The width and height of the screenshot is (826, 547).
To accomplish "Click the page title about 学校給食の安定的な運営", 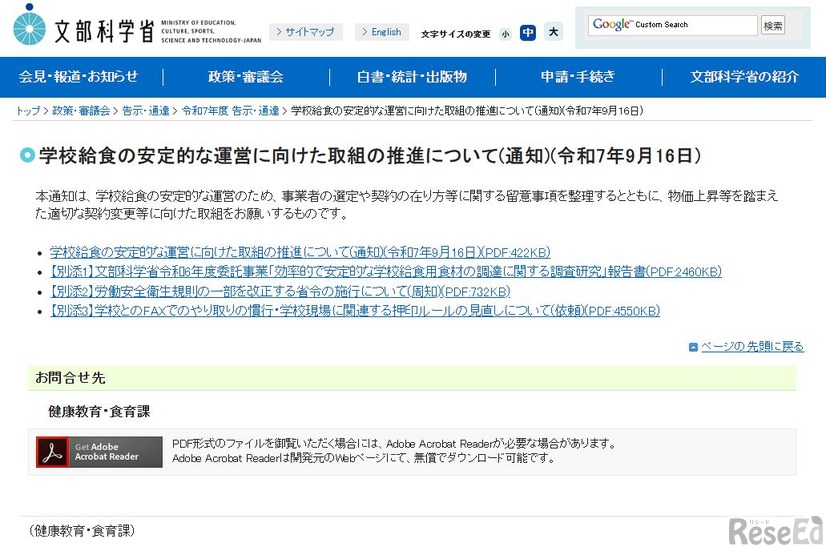I will click(x=370, y=156).
